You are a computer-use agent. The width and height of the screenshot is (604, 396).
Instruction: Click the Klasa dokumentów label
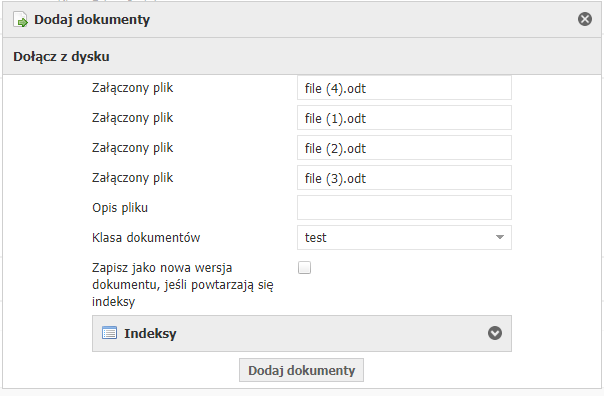(146, 237)
